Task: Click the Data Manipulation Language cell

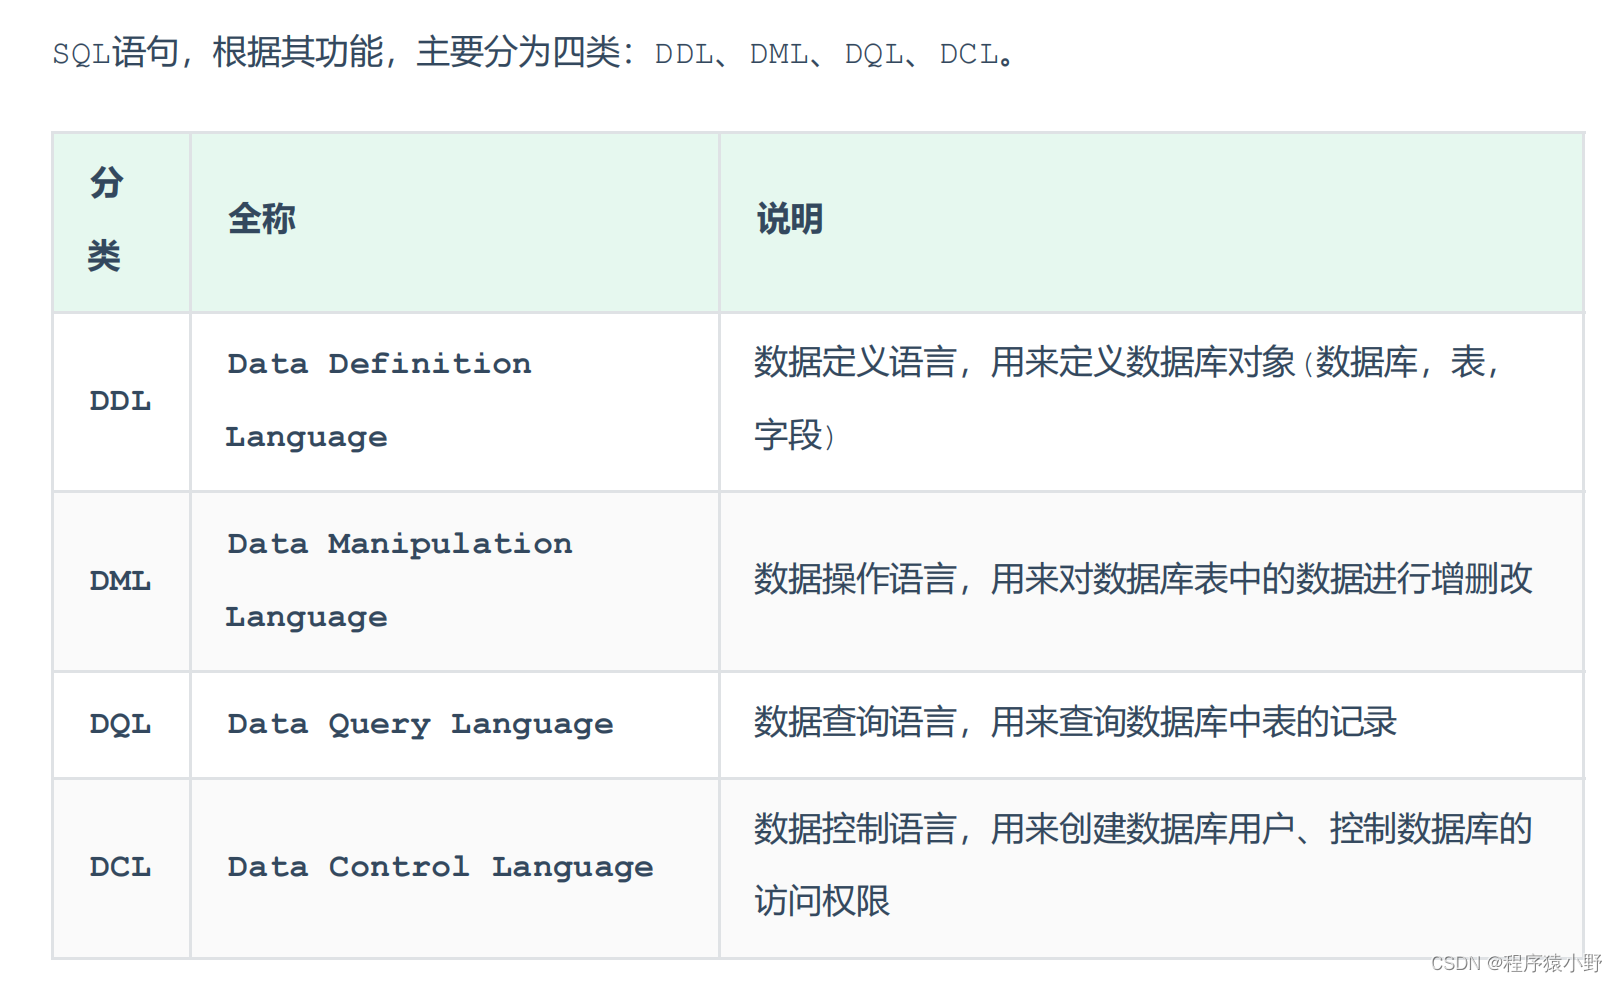Action: [399, 580]
